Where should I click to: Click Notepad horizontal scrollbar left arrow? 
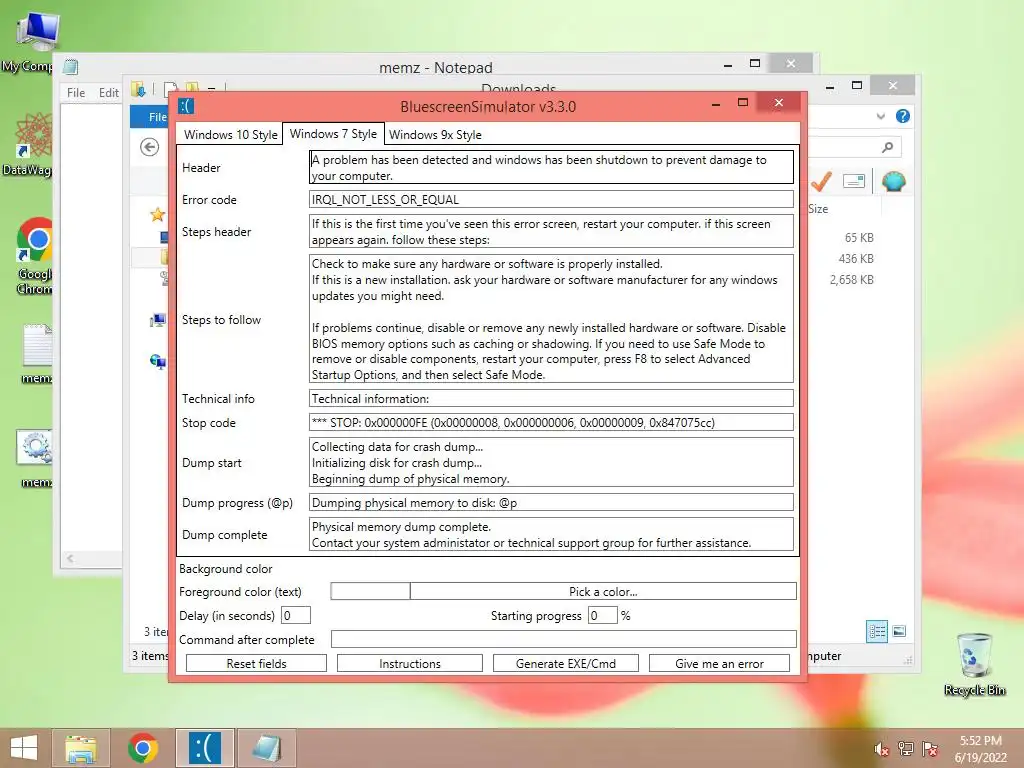click(70, 558)
